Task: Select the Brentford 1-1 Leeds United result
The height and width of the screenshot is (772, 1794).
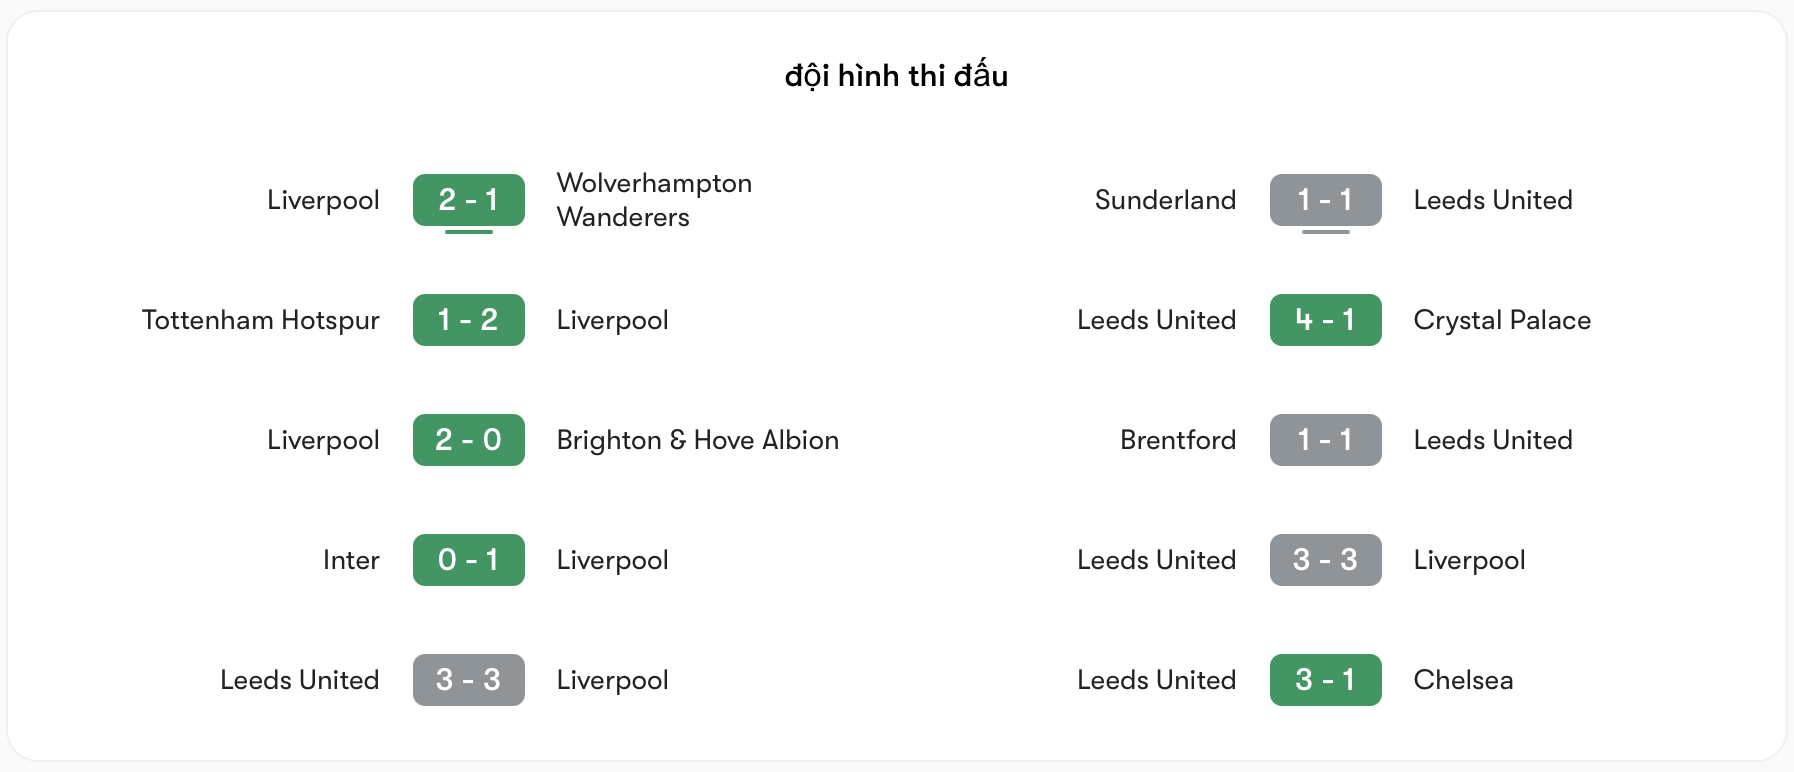Action: coord(1325,440)
